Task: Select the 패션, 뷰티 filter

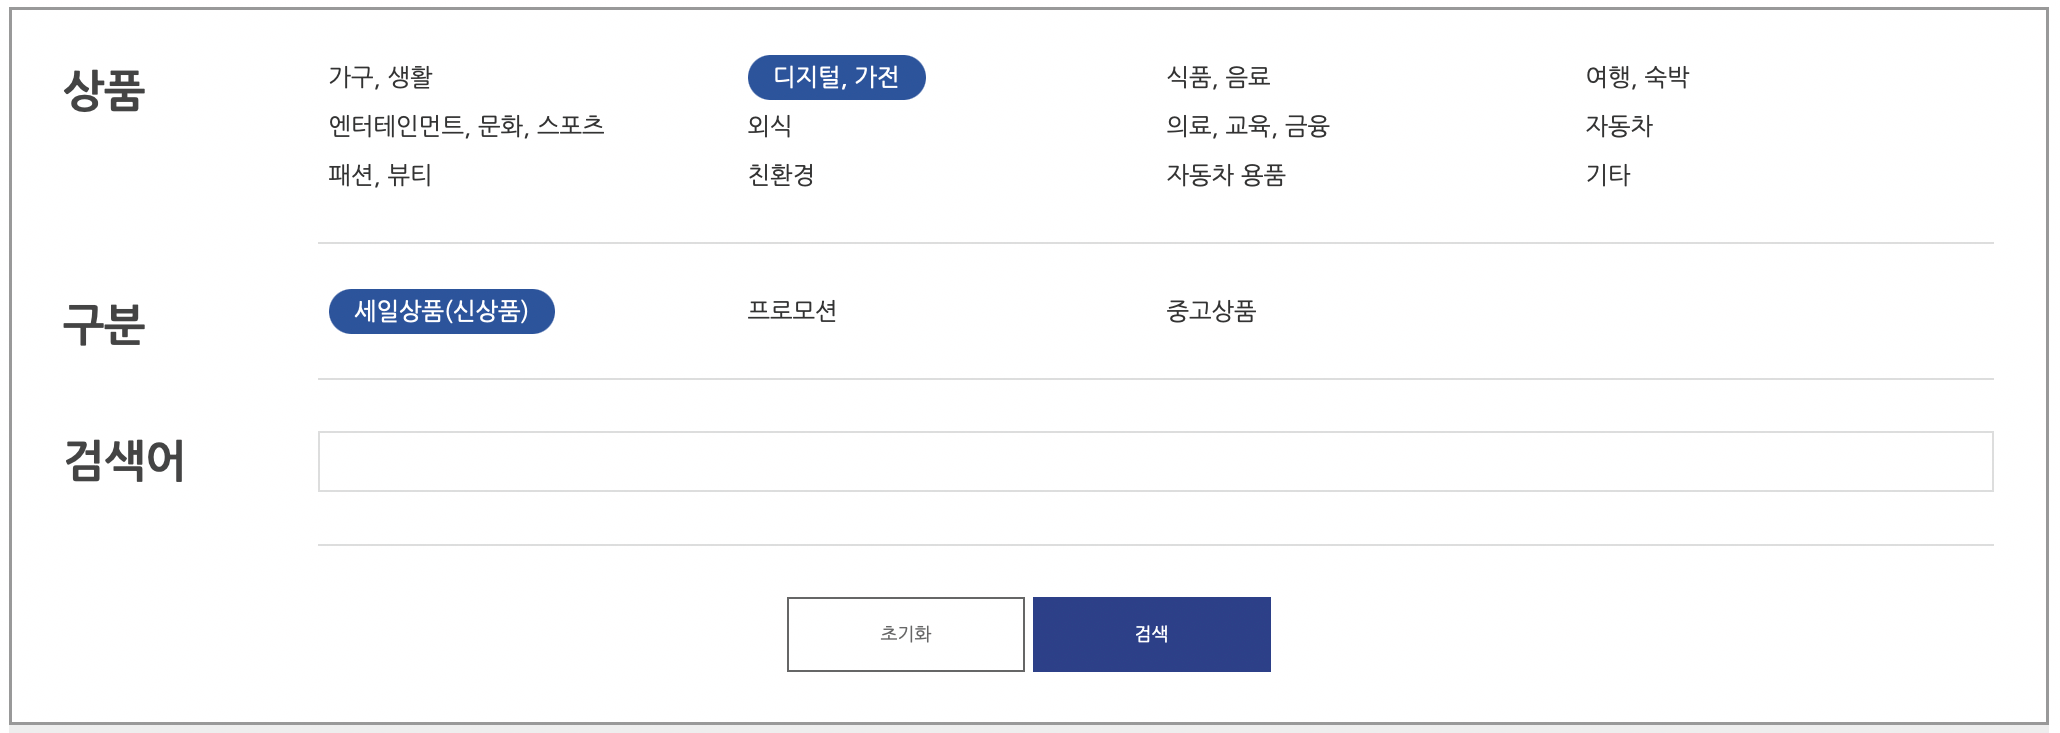Action: pos(382,176)
